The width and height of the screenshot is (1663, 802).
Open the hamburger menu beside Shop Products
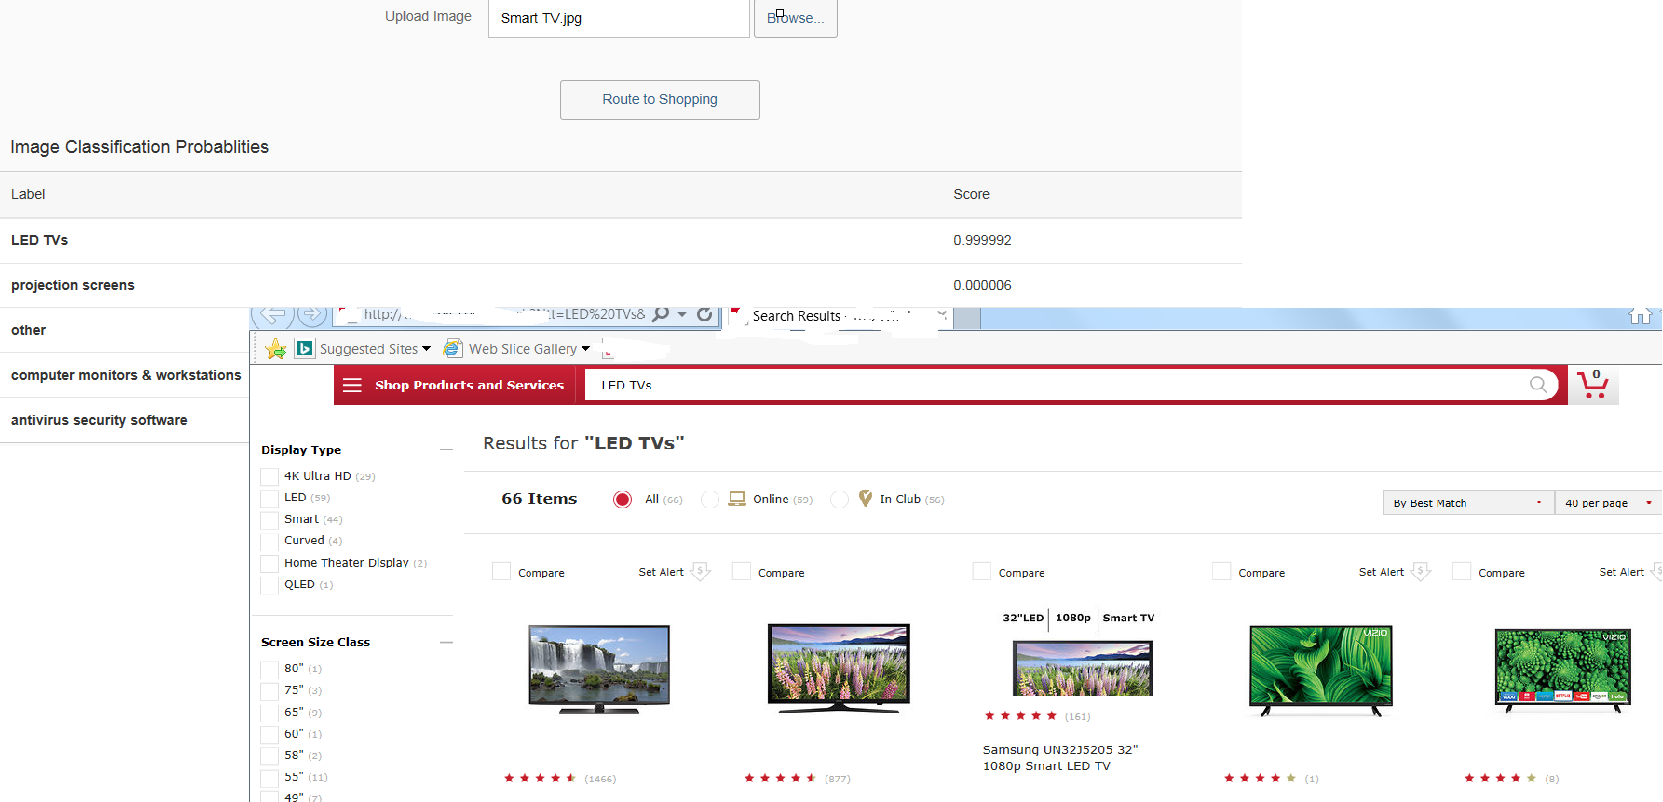point(352,385)
